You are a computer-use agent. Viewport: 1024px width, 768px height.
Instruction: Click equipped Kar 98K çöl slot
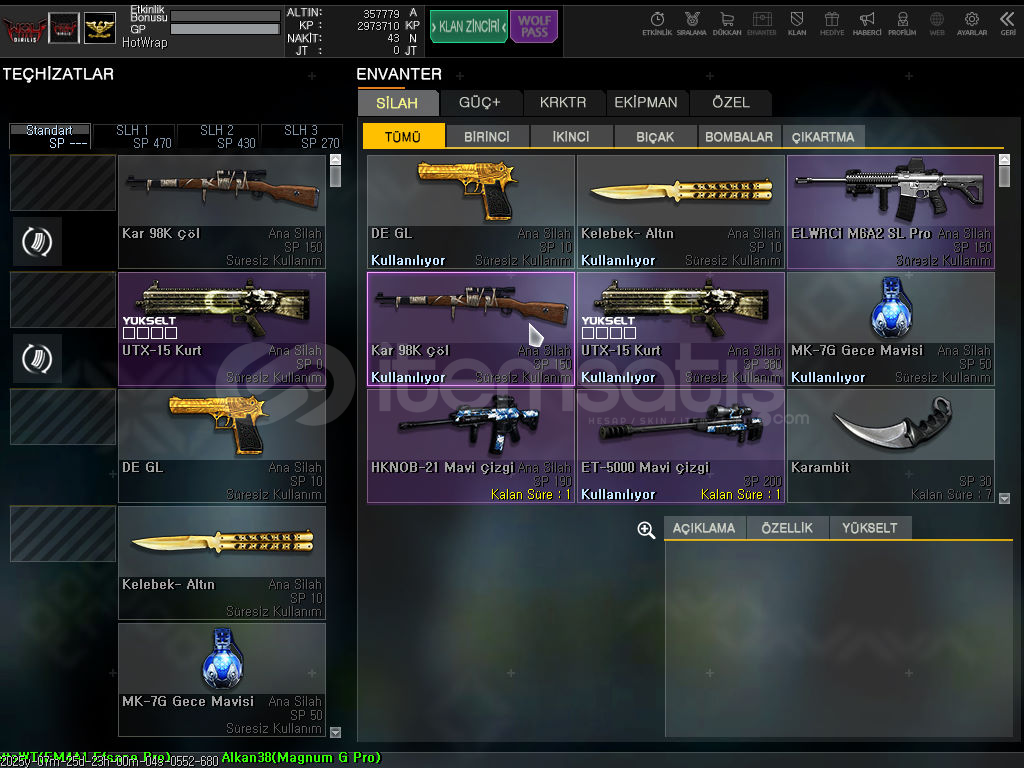tap(222, 212)
